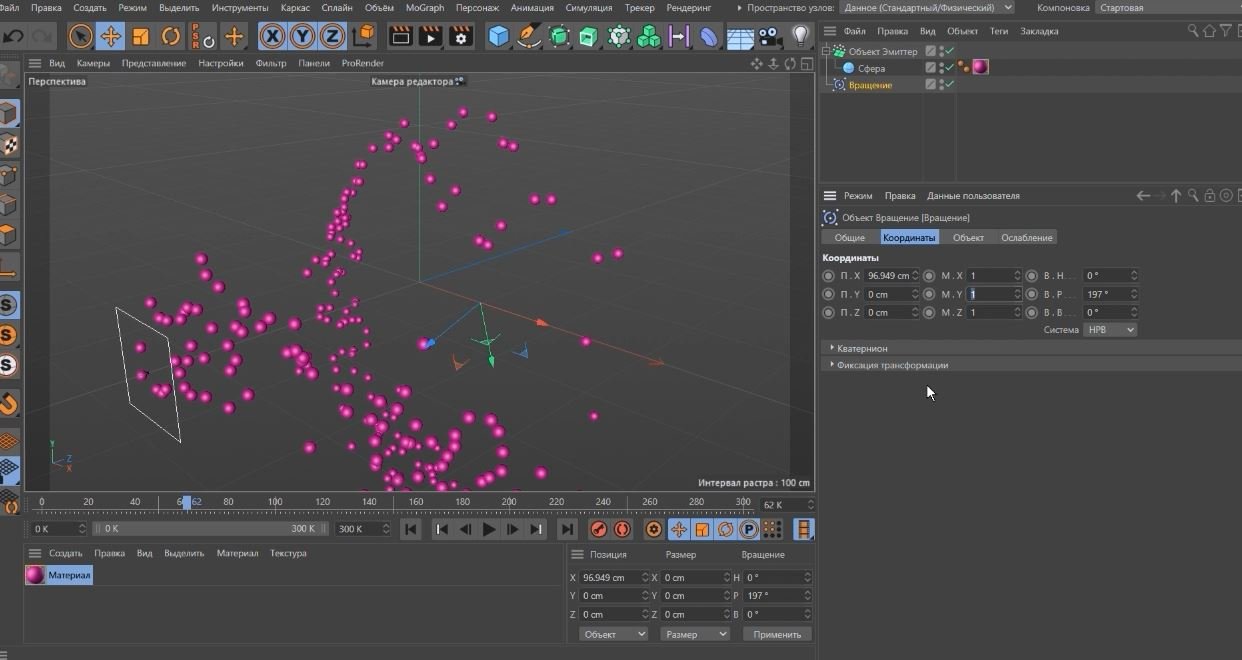Viewport: 1242px width, 660px height.
Task: Click the lock icon in attribute manager
Action: [1209, 196]
